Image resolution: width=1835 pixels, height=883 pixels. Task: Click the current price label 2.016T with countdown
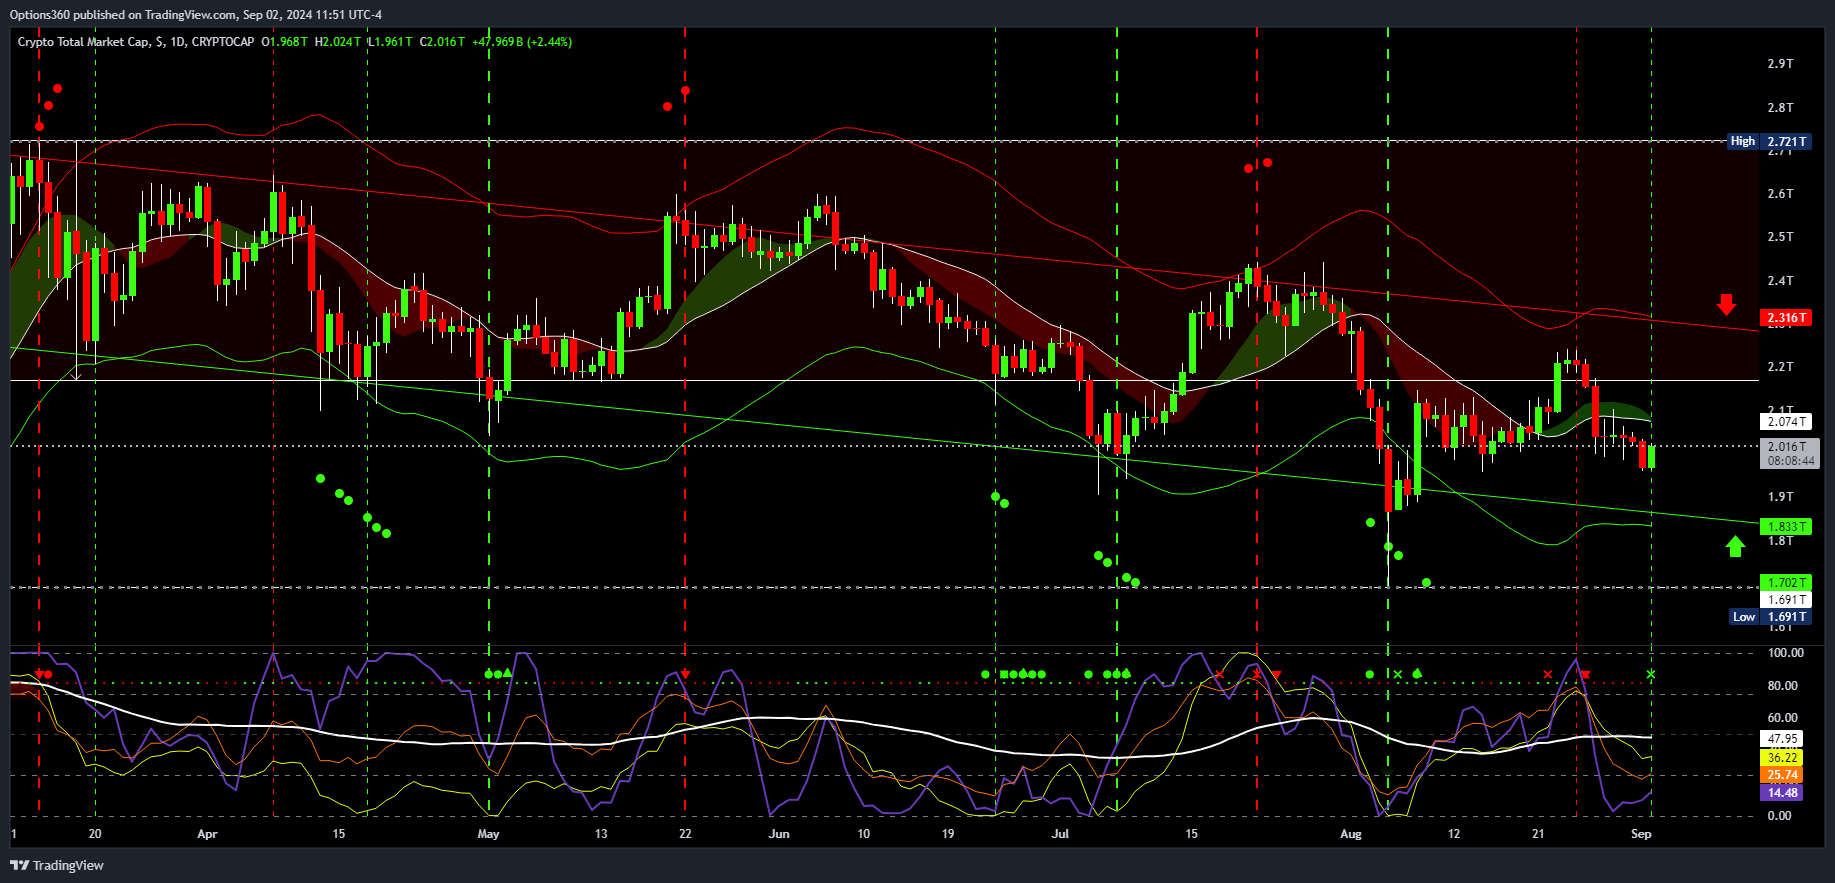[1789, 454]
